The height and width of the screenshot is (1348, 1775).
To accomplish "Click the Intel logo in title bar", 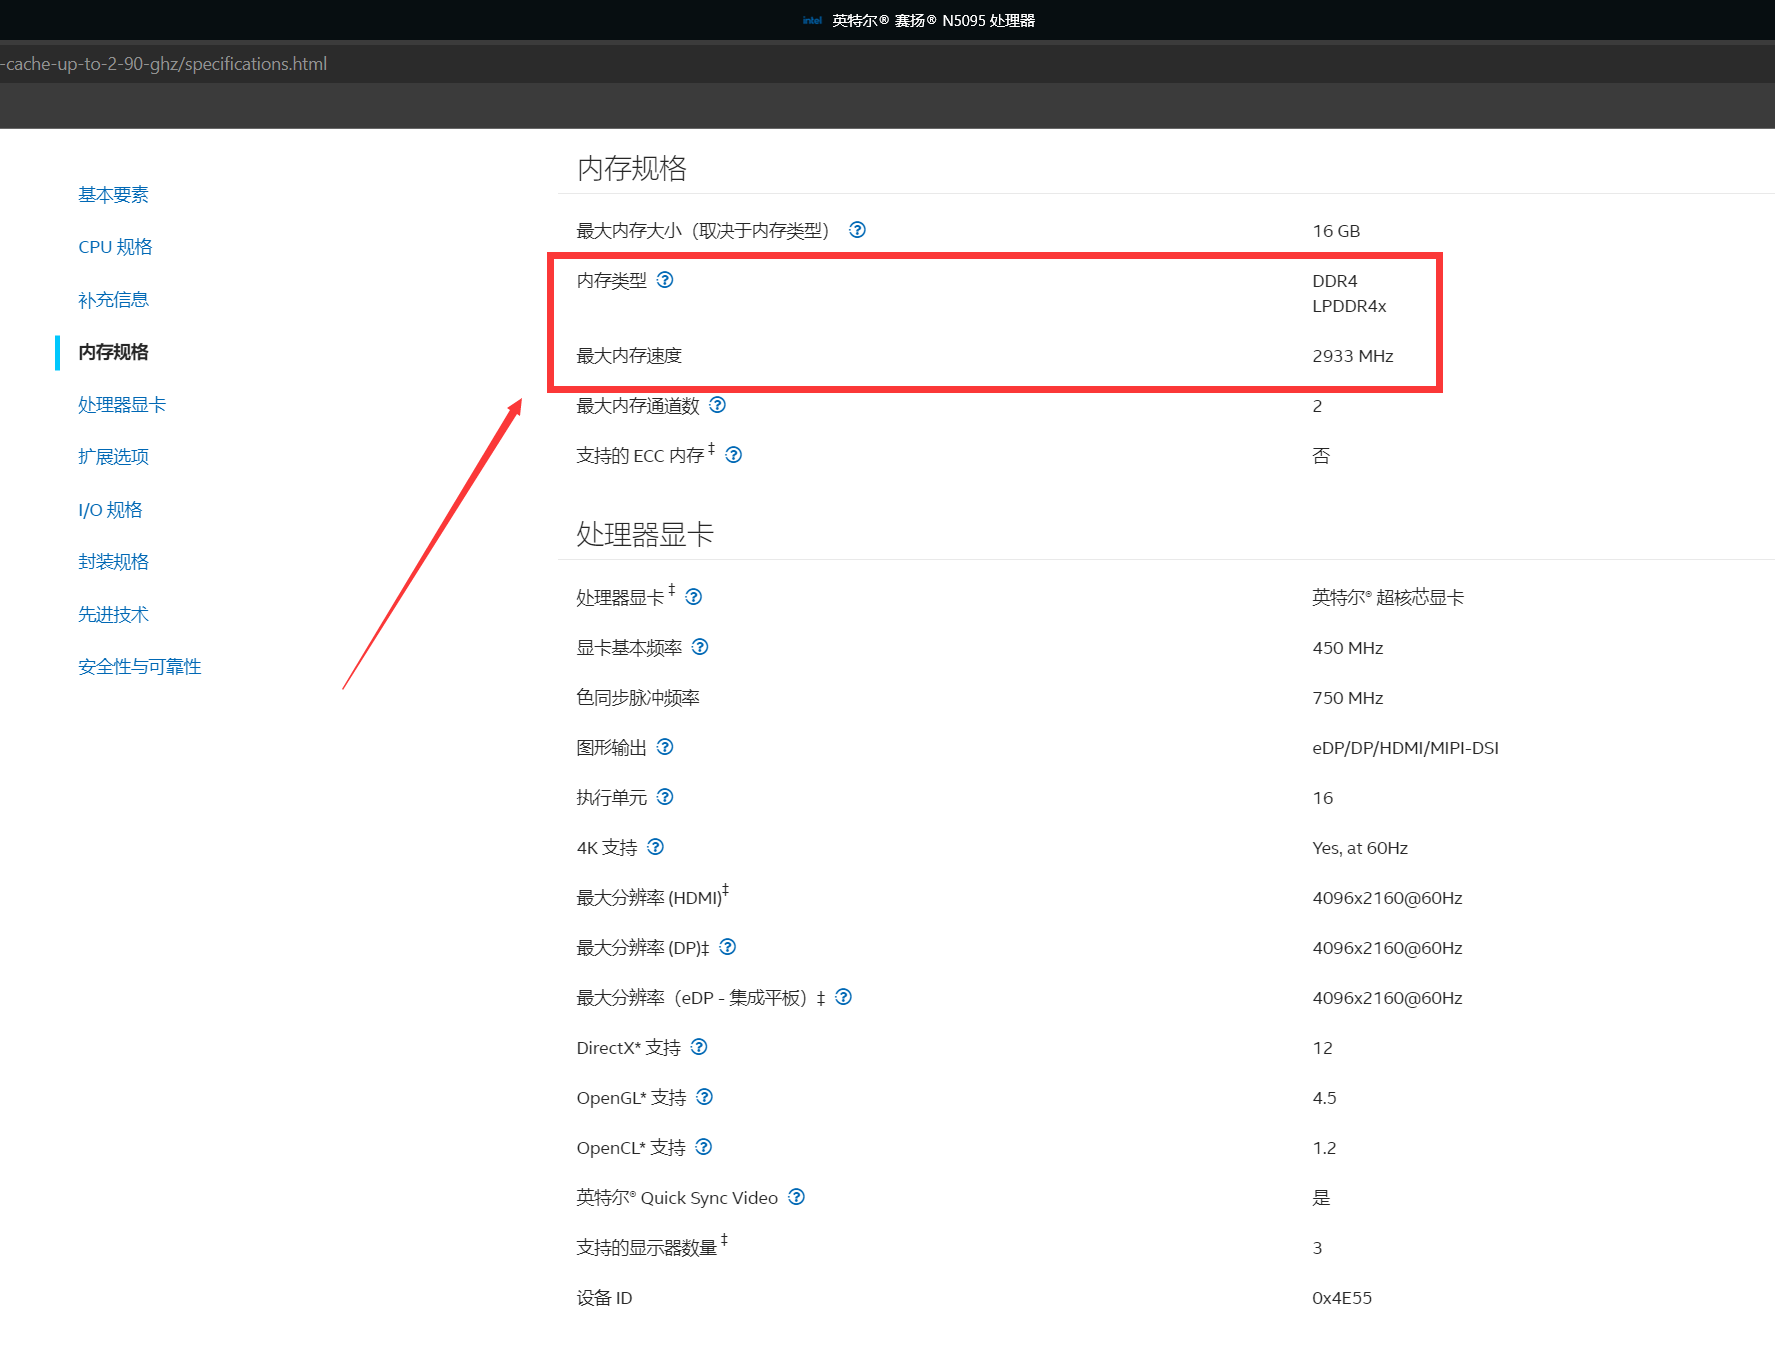I will (812, 20).
